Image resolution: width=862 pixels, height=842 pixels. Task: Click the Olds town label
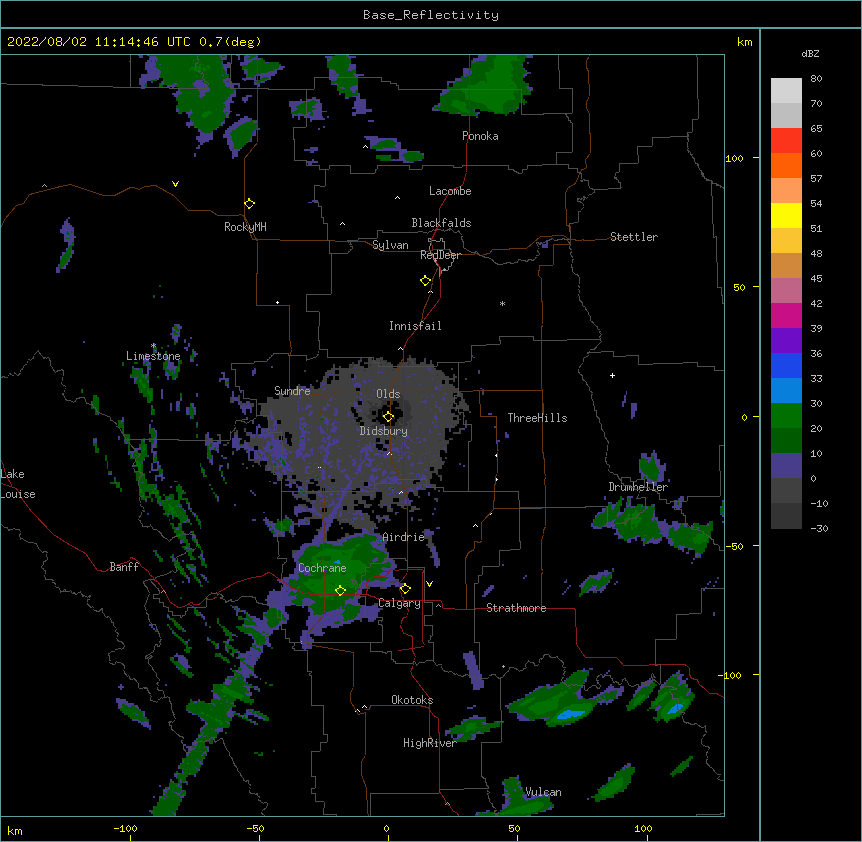click(x=388, y=394)
